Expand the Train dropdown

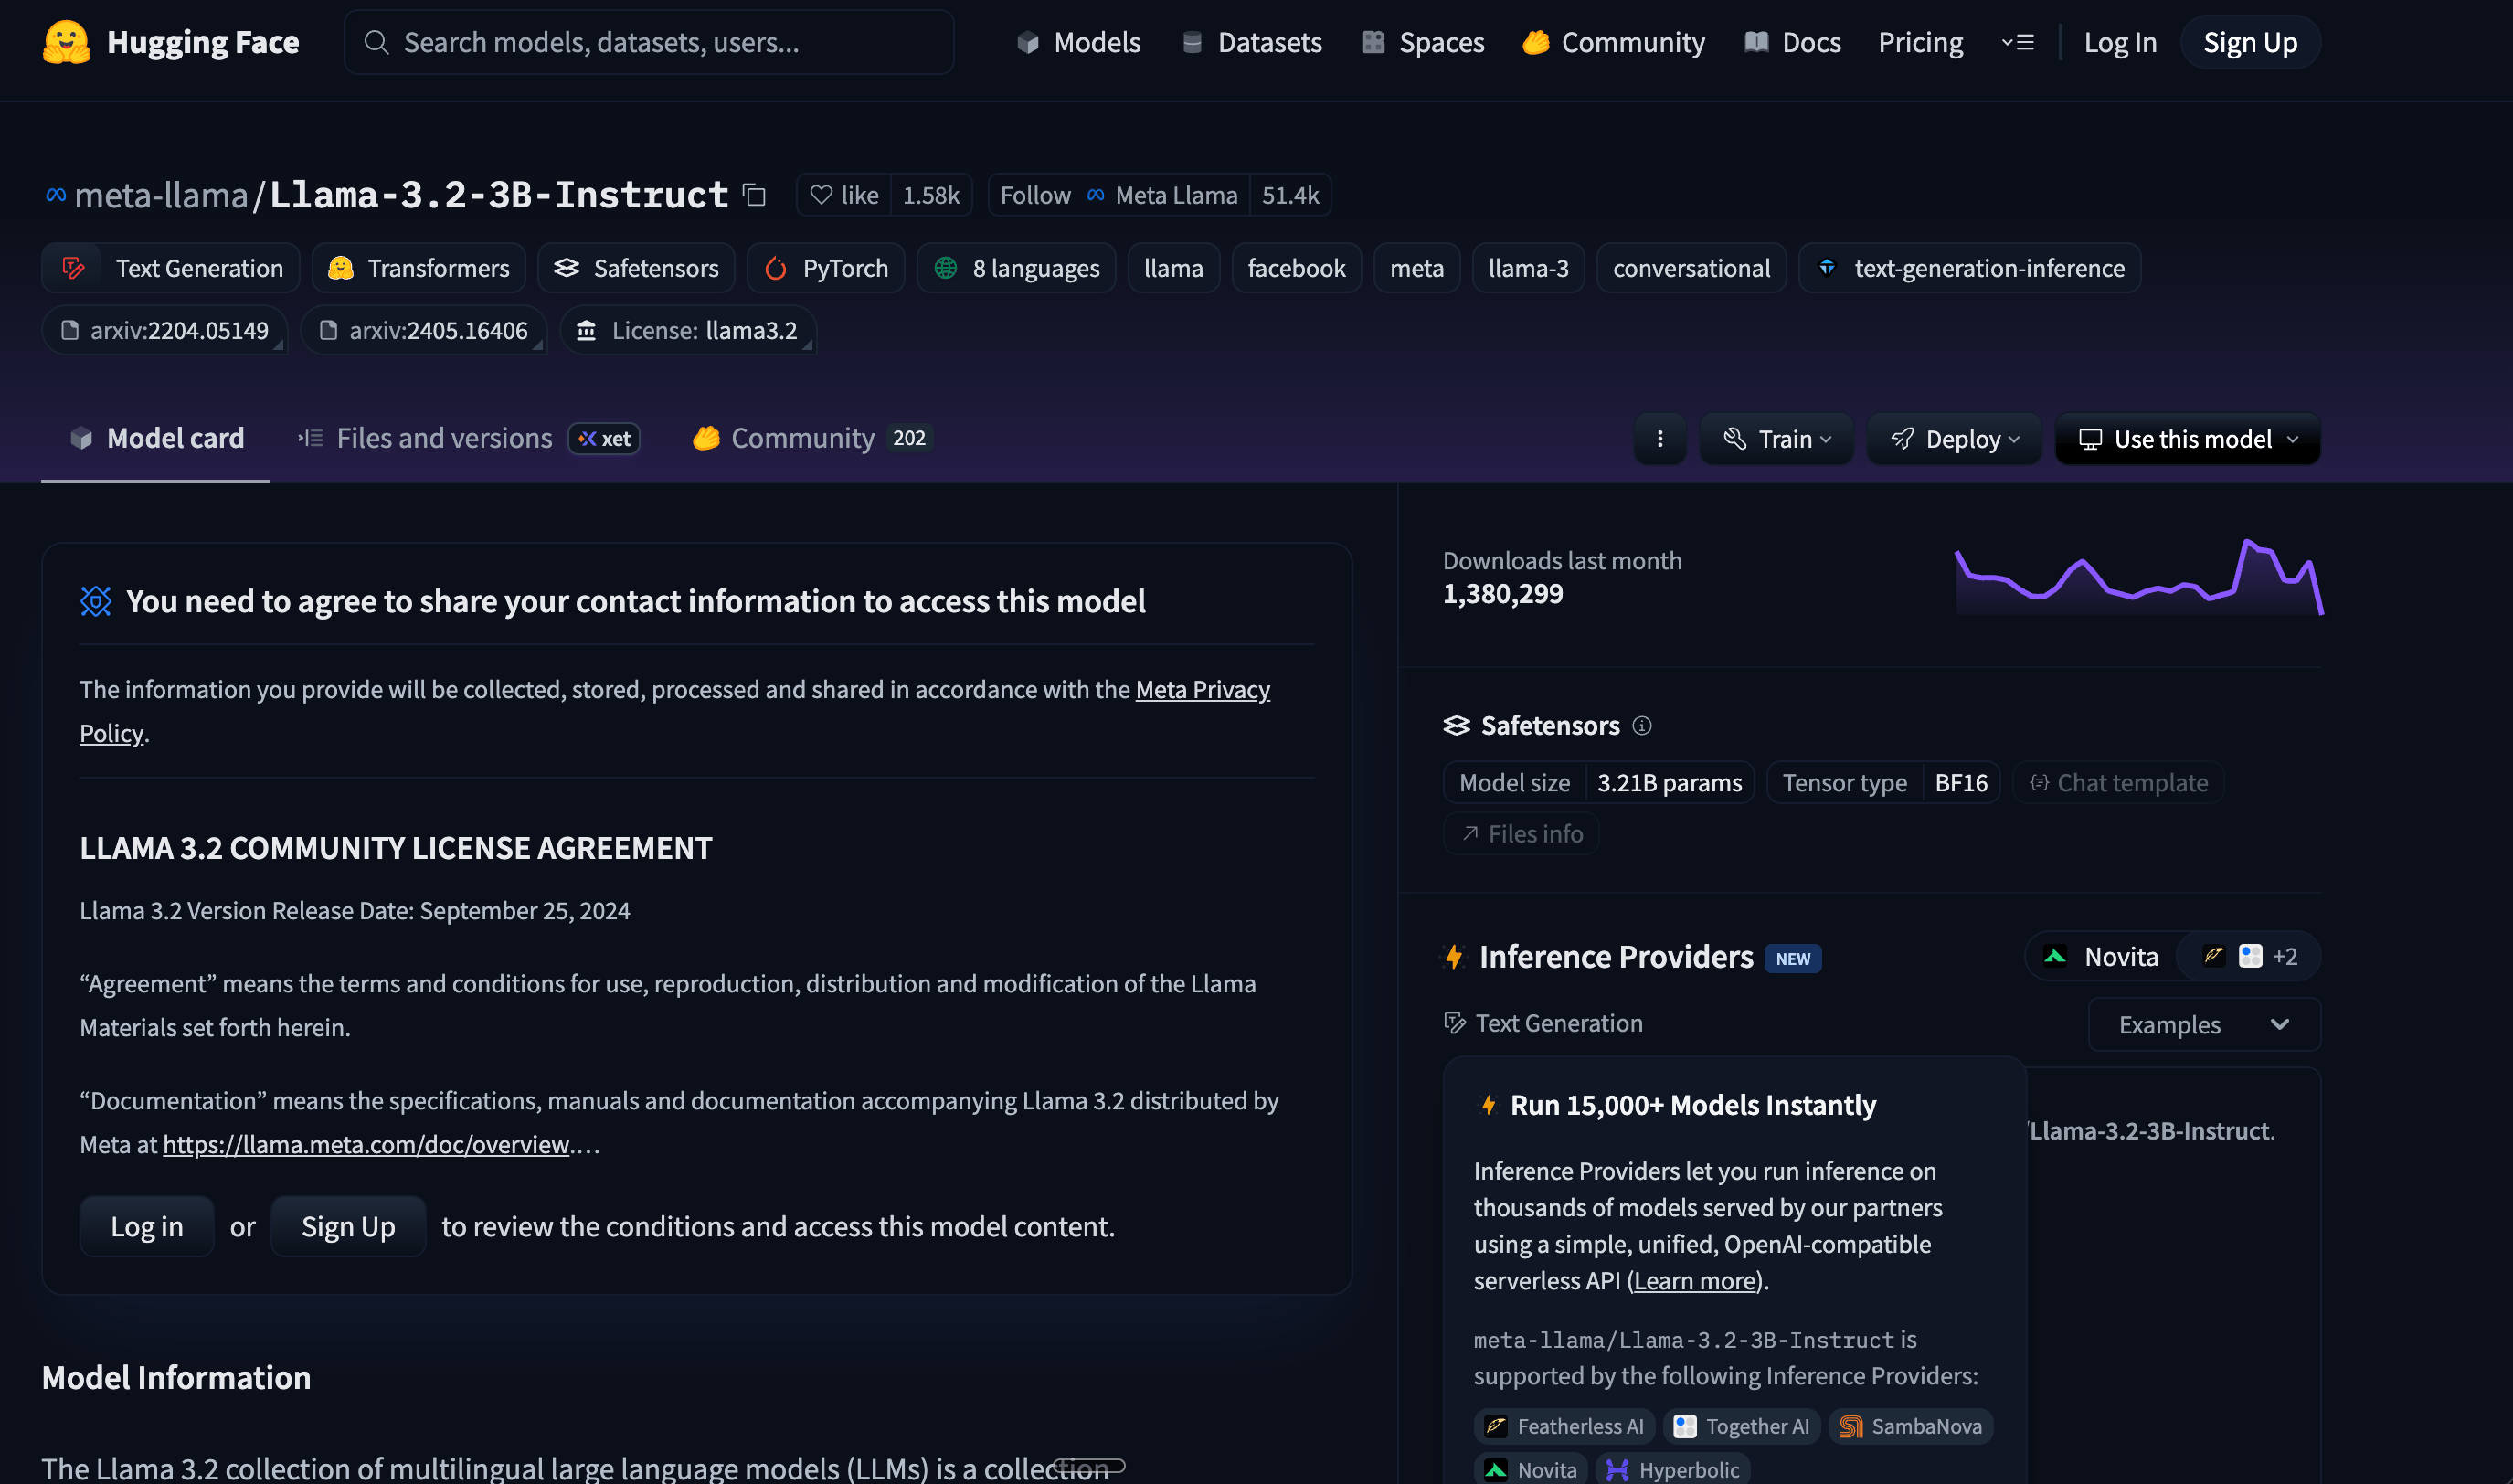tap(1777, 439)
